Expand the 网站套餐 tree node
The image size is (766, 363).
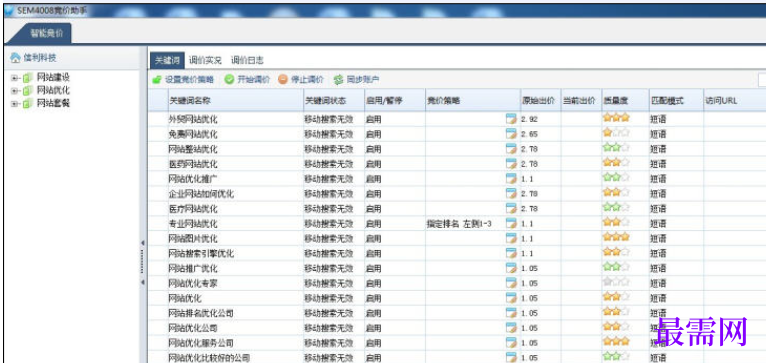14,103
